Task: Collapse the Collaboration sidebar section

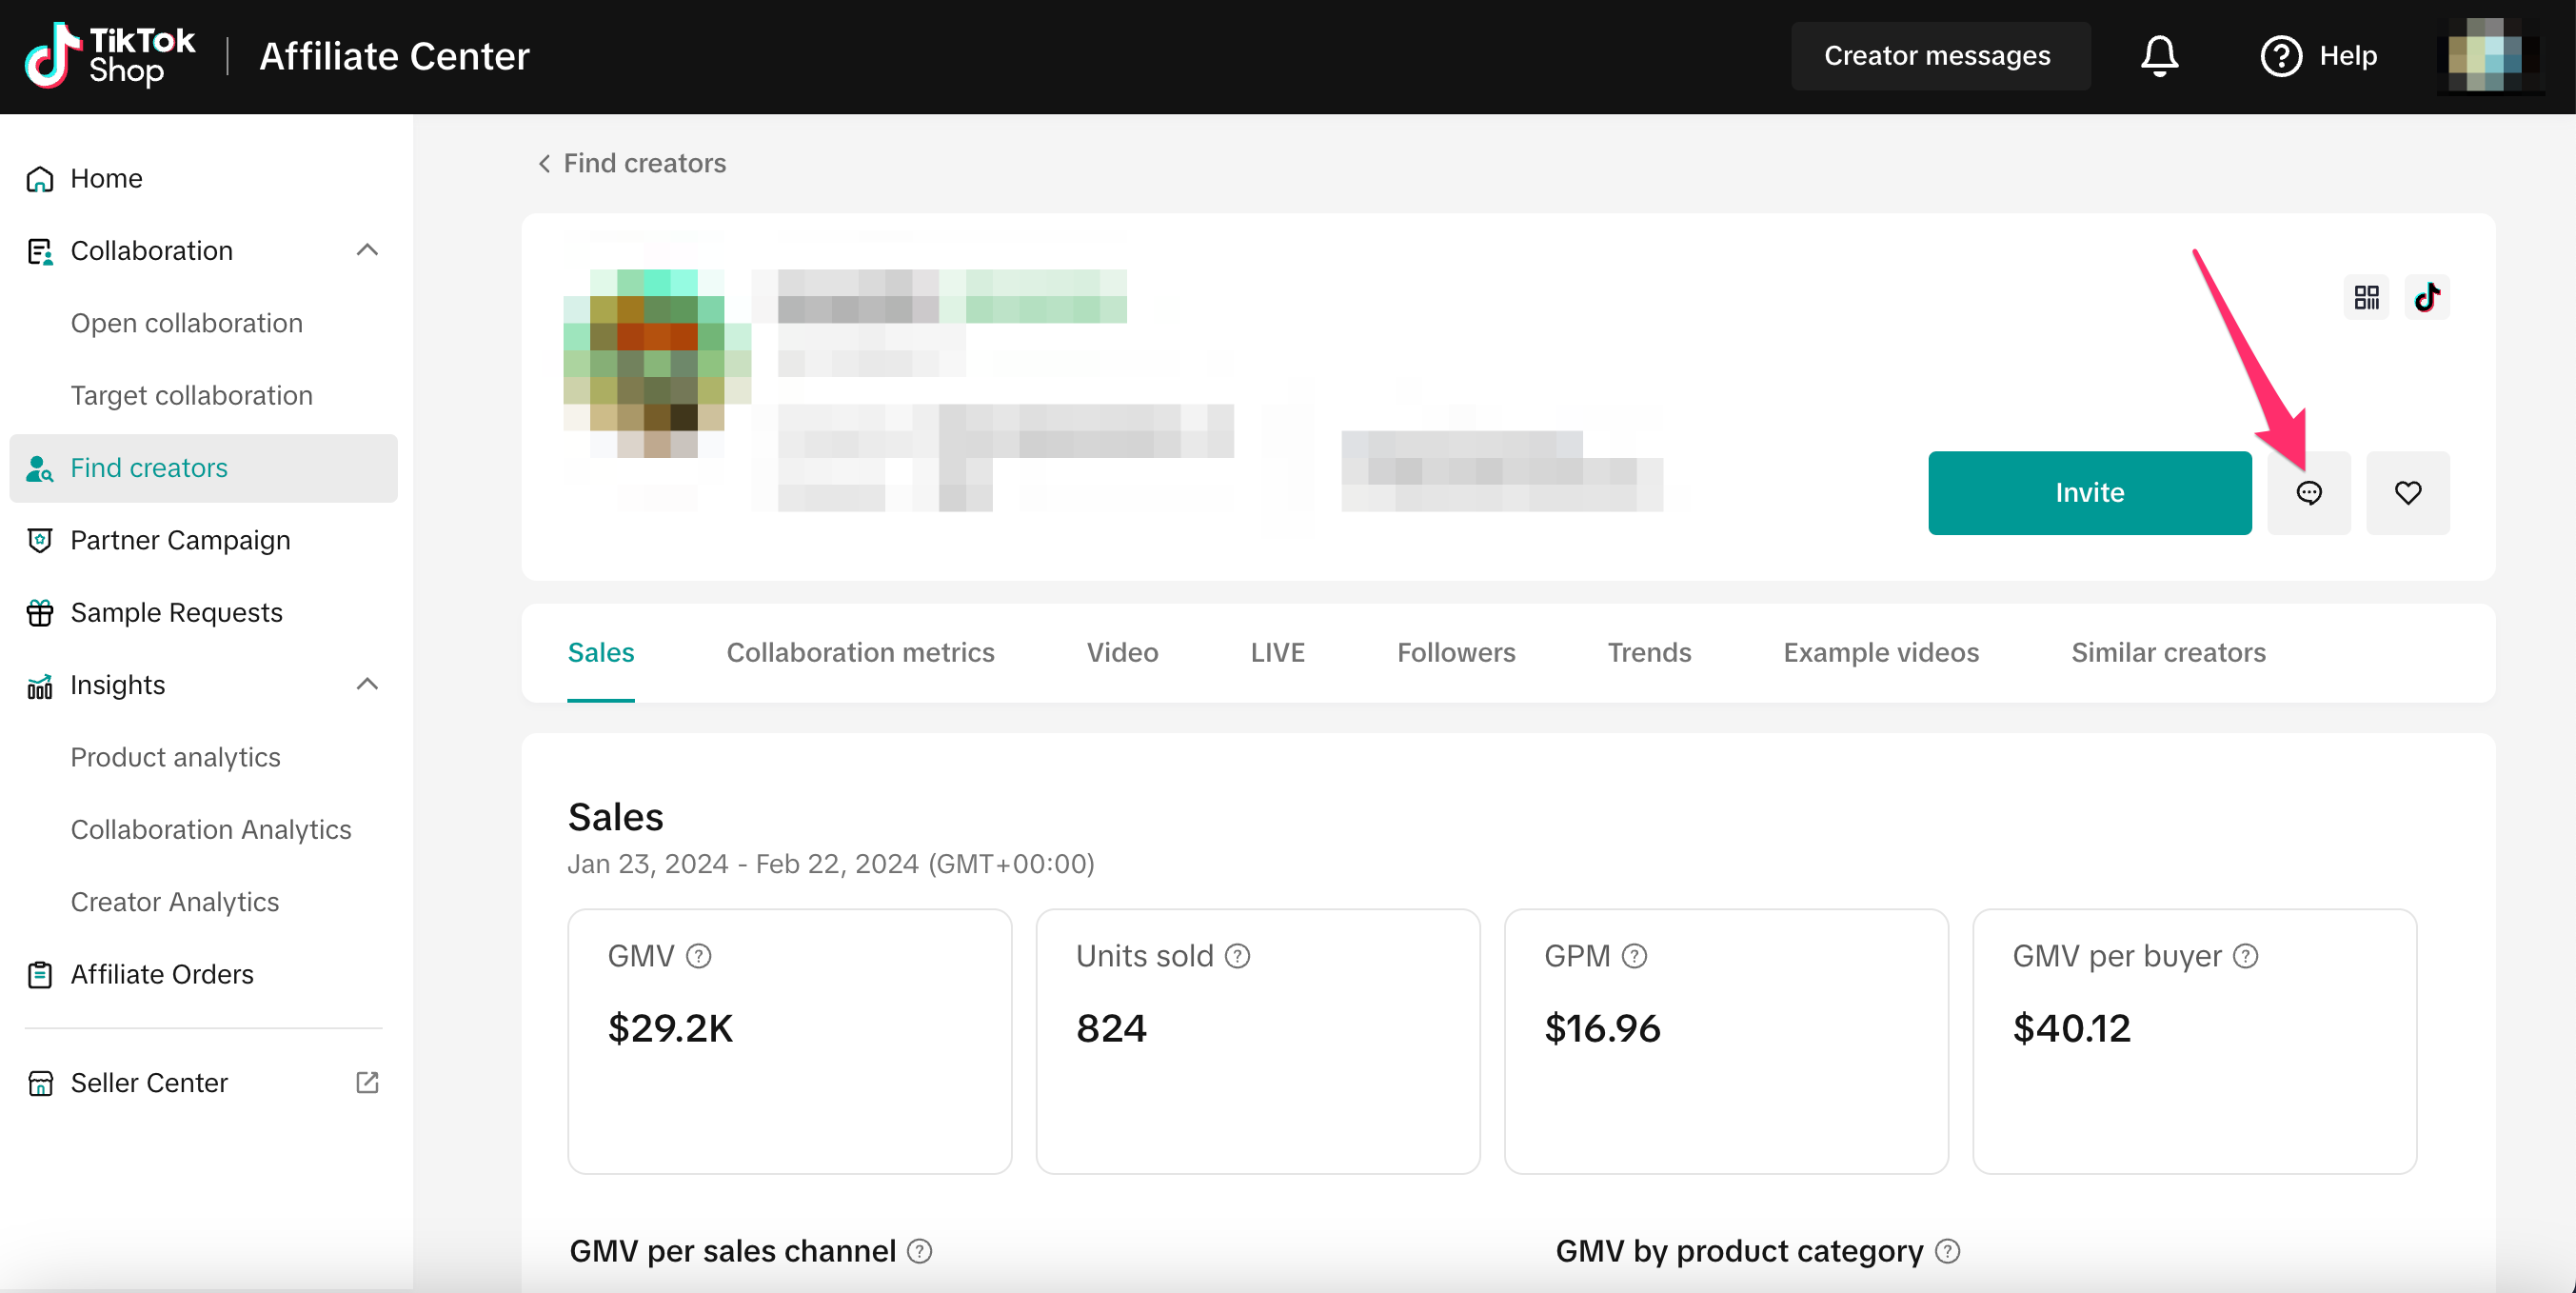Action: coord(367,250)
